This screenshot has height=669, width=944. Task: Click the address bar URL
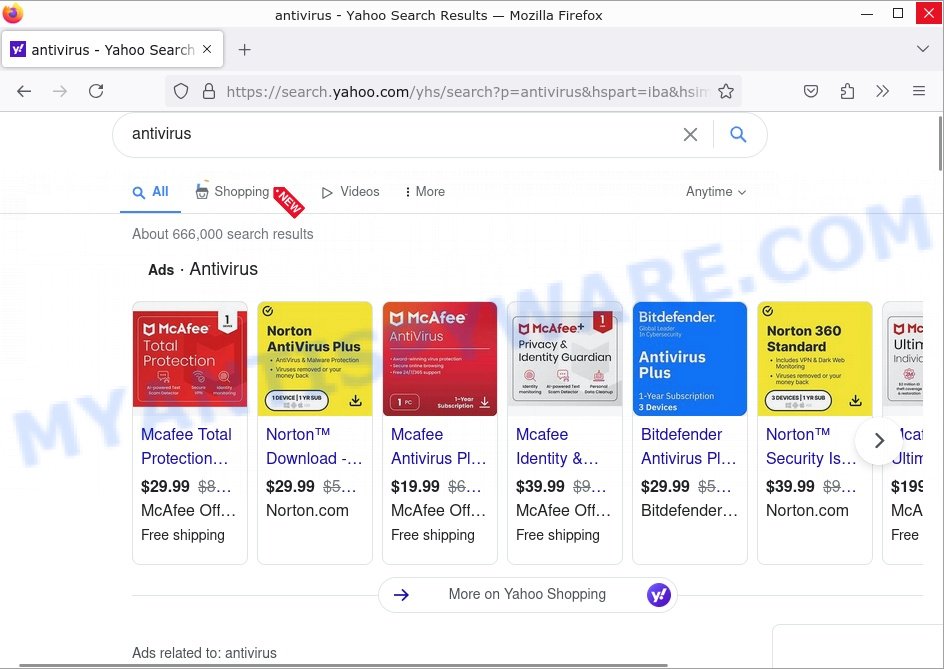467,92
